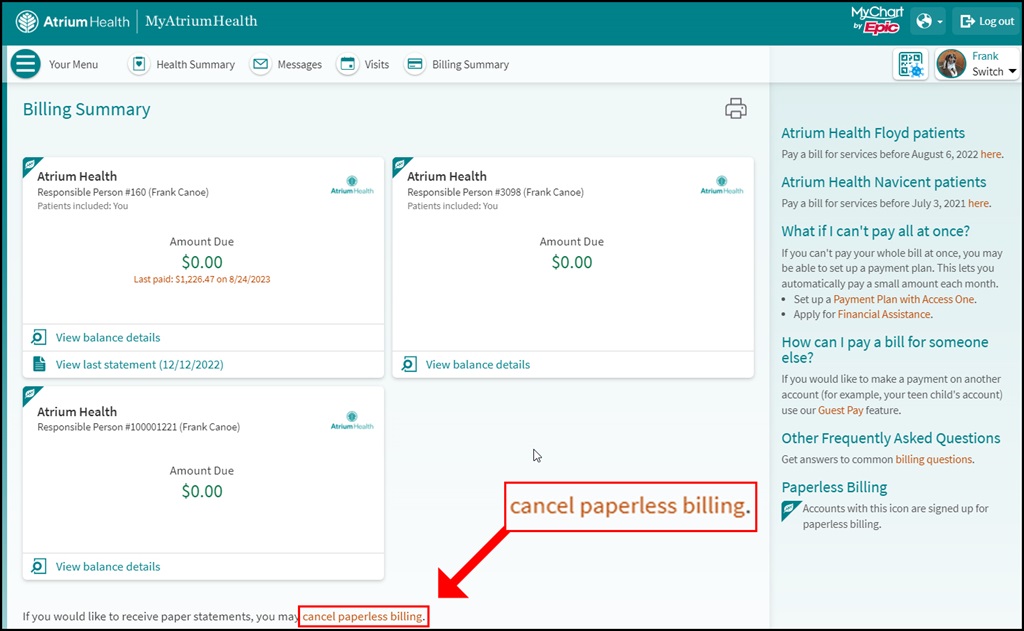
Task: Open the Health Summary menu item
Action: [x=195, y=64]
